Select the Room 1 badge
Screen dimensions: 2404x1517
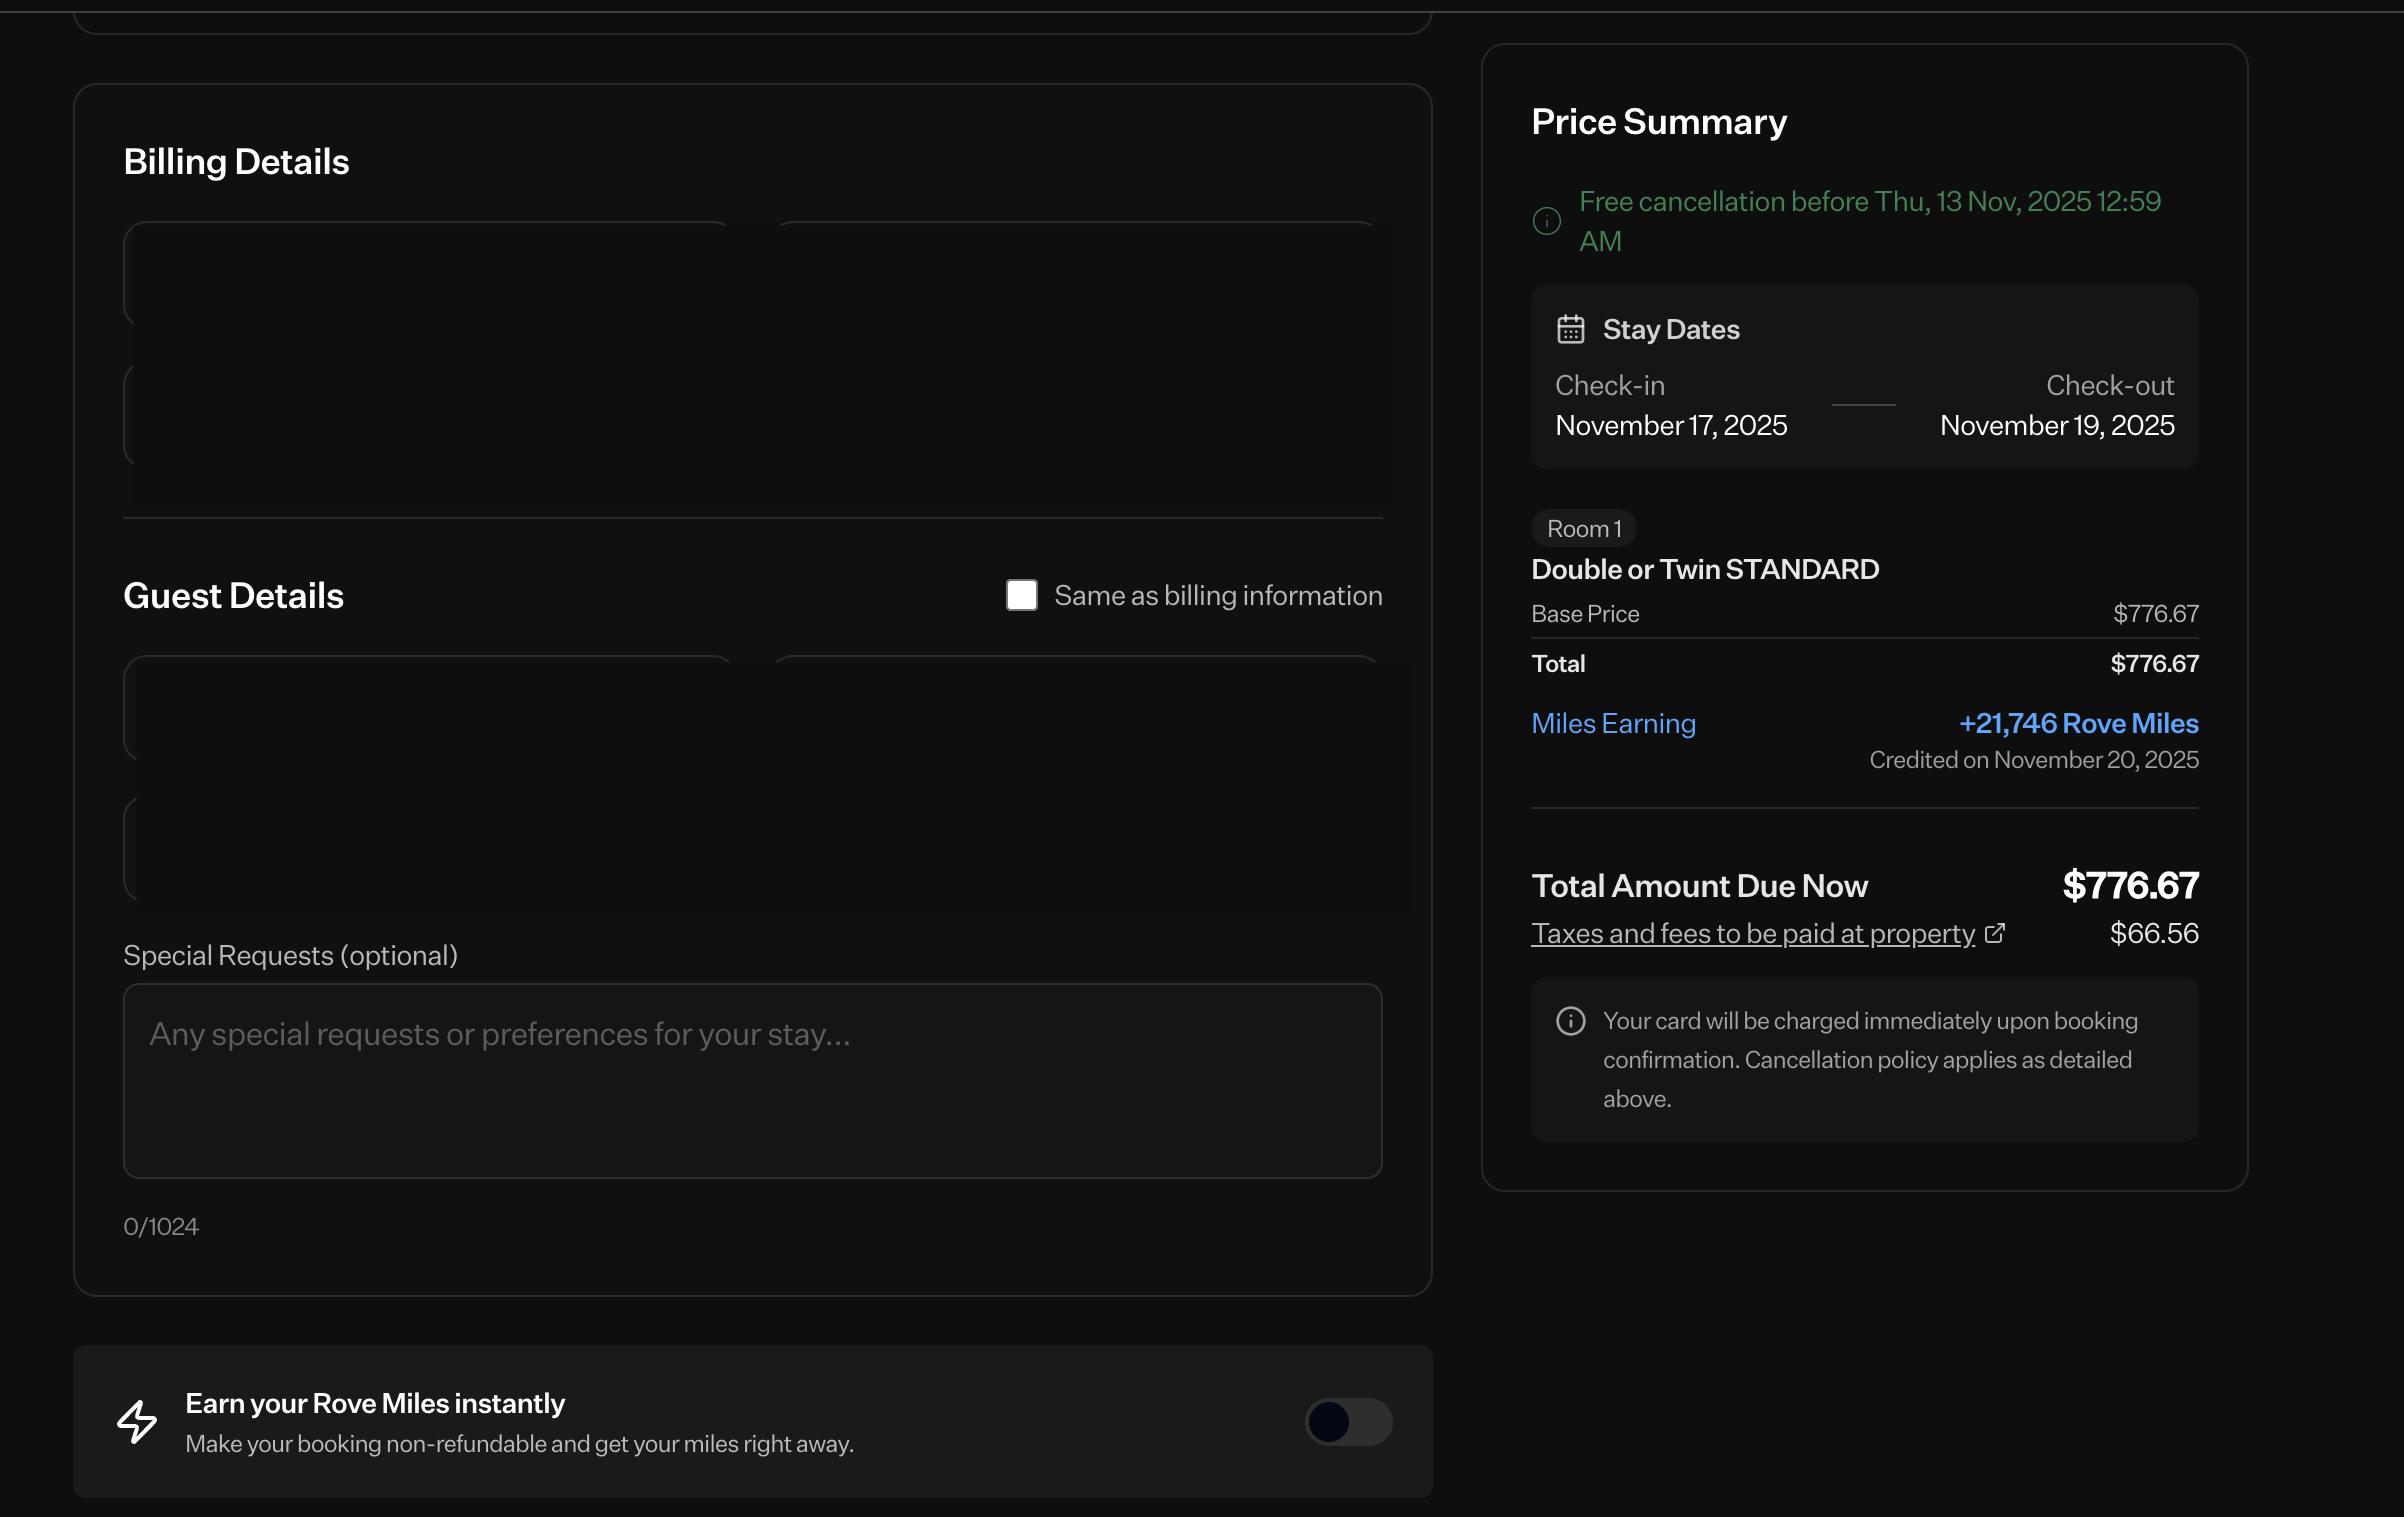coord(1583,529)
